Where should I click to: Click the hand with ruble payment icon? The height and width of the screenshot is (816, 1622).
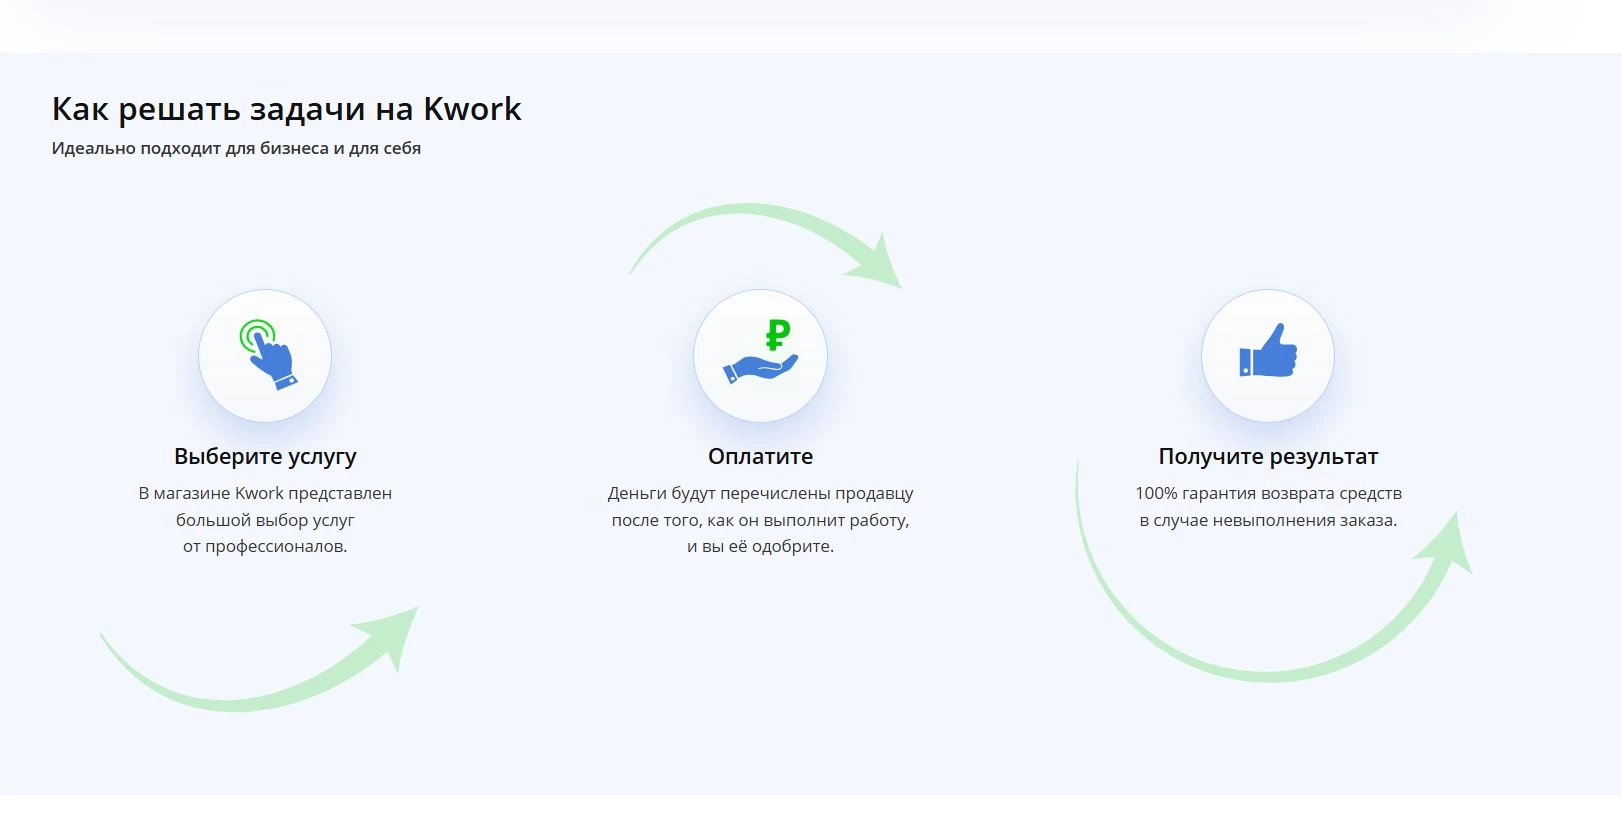760,355
